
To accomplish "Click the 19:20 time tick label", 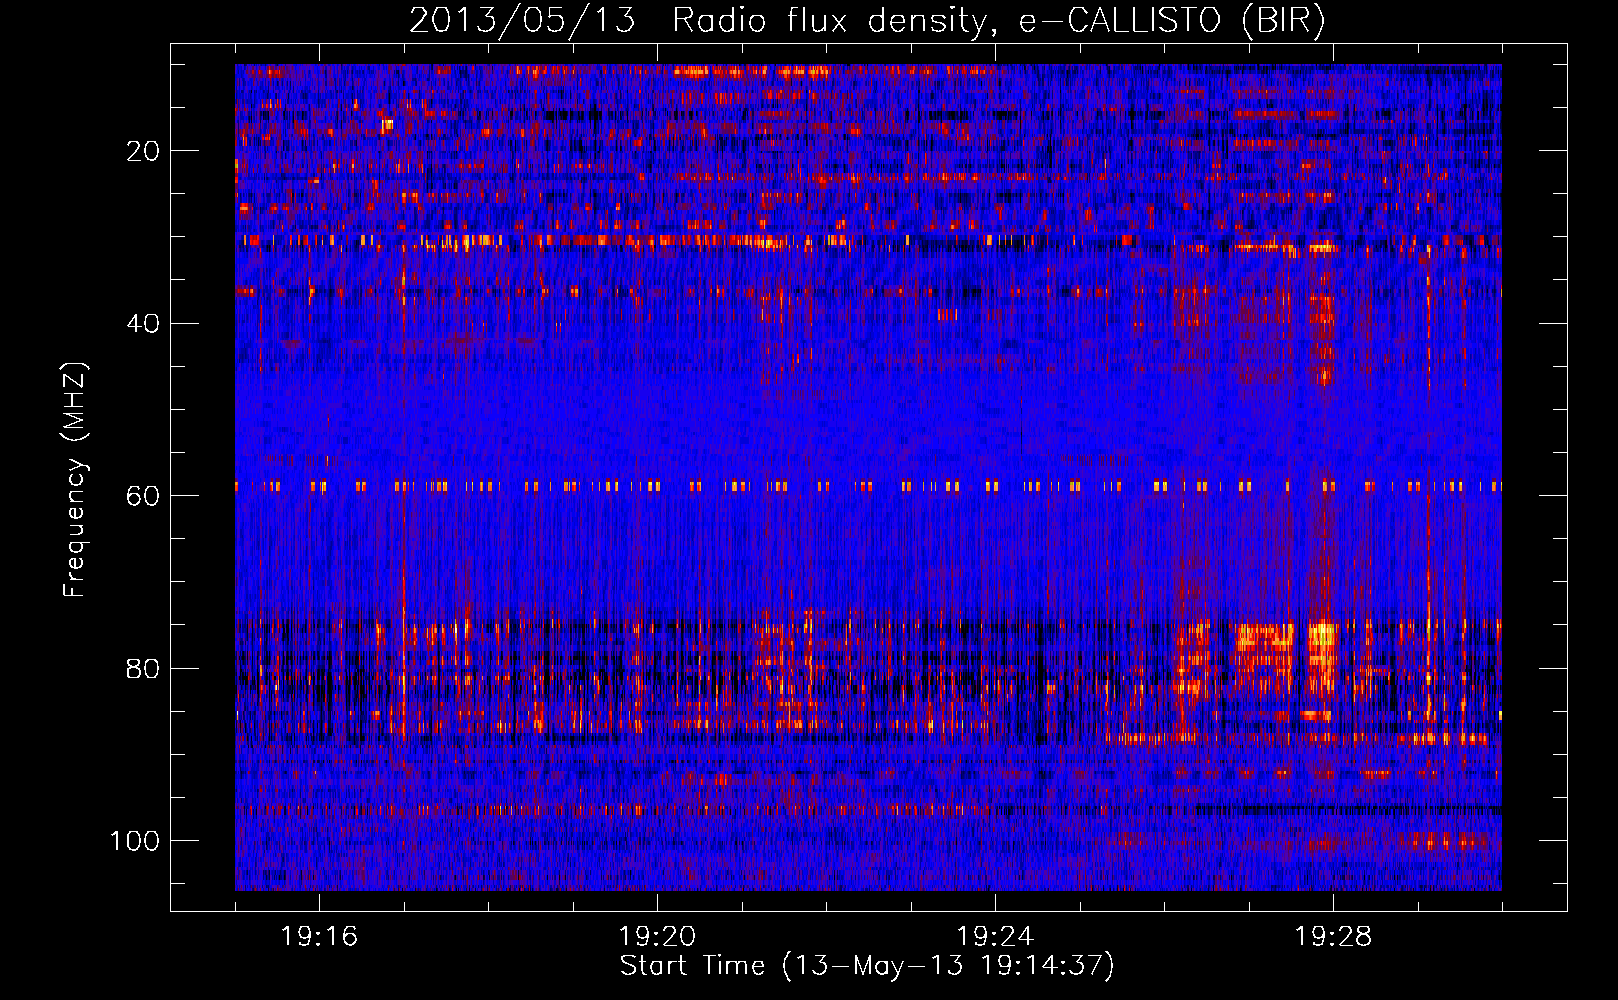I will tap(657, 937).
